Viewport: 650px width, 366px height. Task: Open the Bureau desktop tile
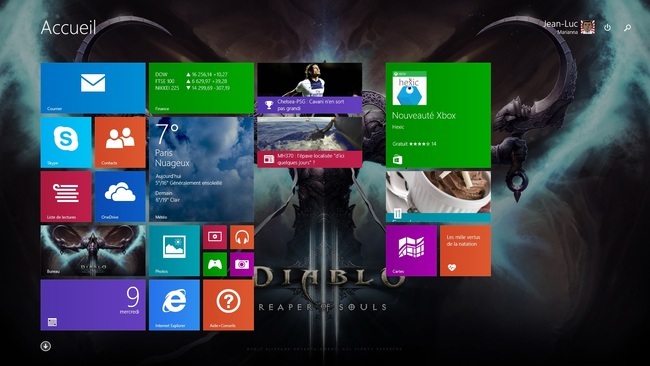pyautogui.click(x=93, y=250)
